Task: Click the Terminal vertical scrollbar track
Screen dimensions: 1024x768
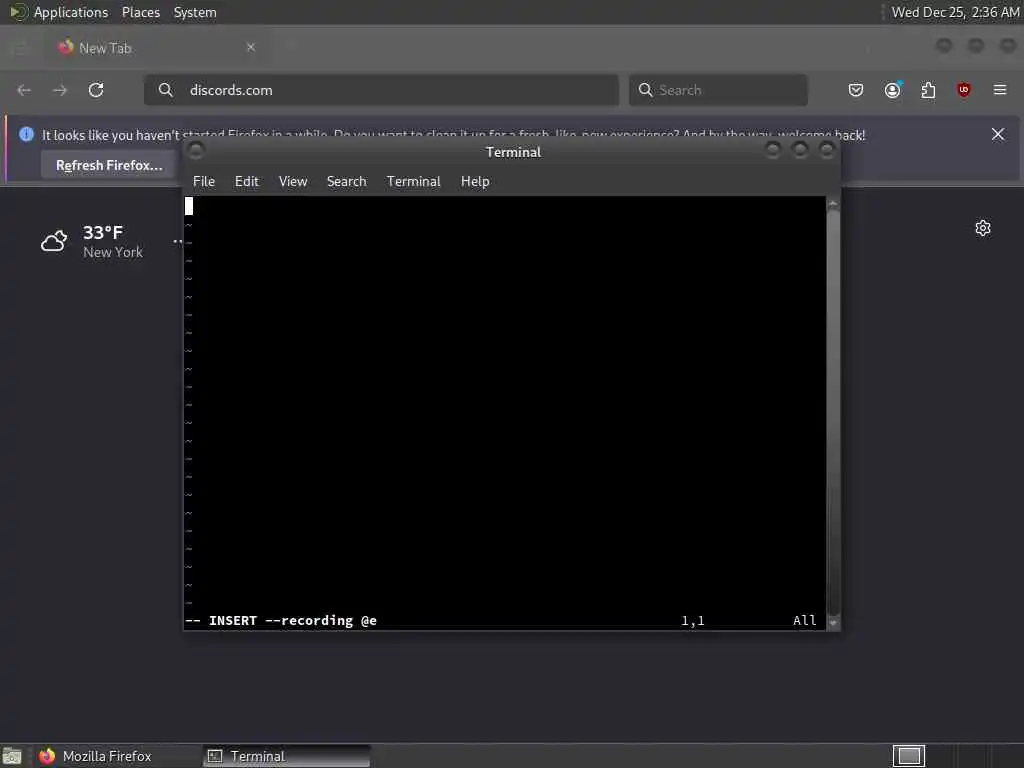Action: (x=833, y=413)
